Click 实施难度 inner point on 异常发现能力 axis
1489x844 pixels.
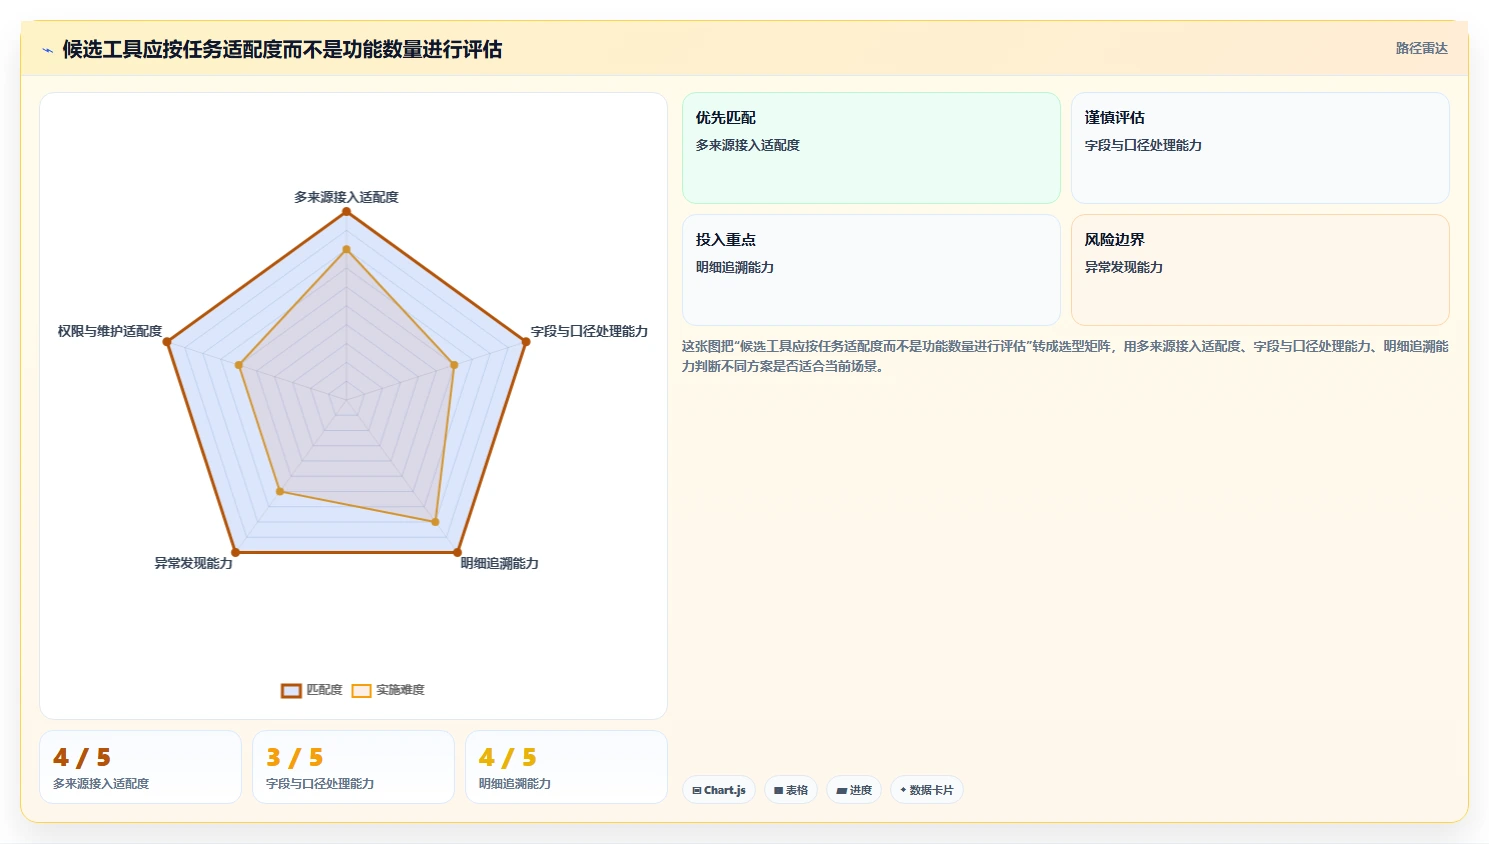pyautogui.click(x=280, y=492)
